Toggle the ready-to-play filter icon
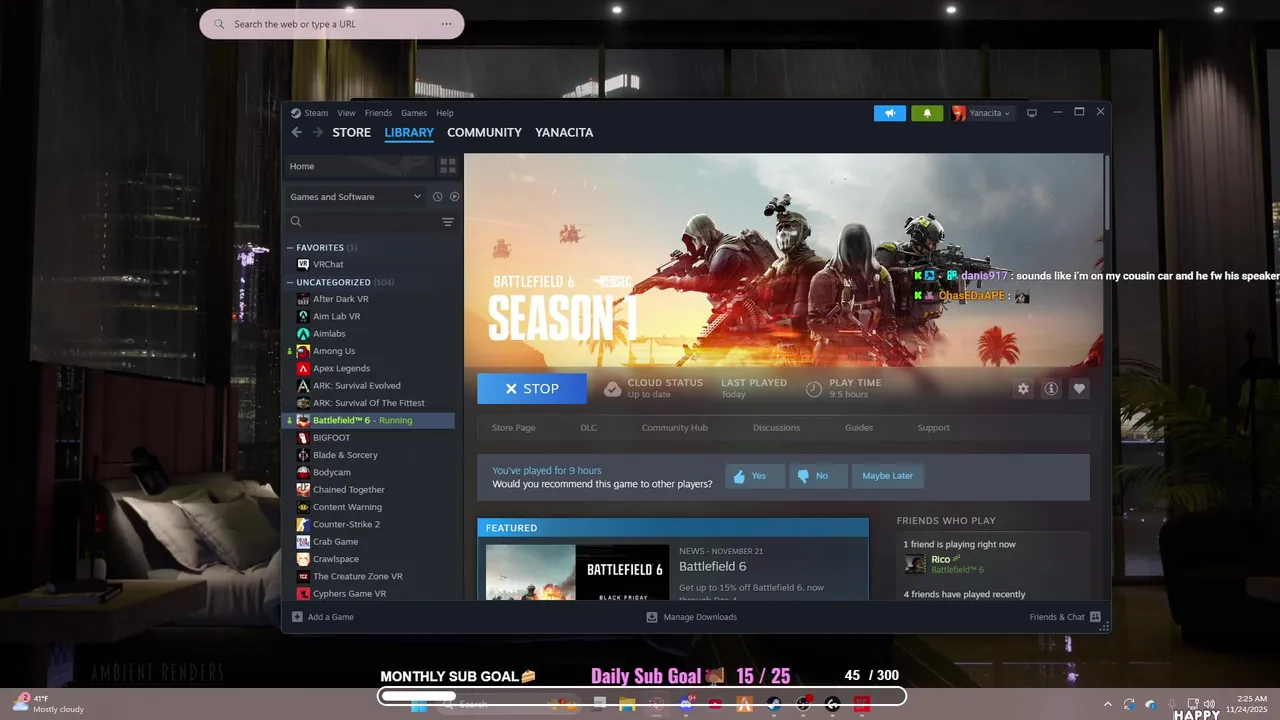This screenshot has width=1280, height=720. [454, 197]
